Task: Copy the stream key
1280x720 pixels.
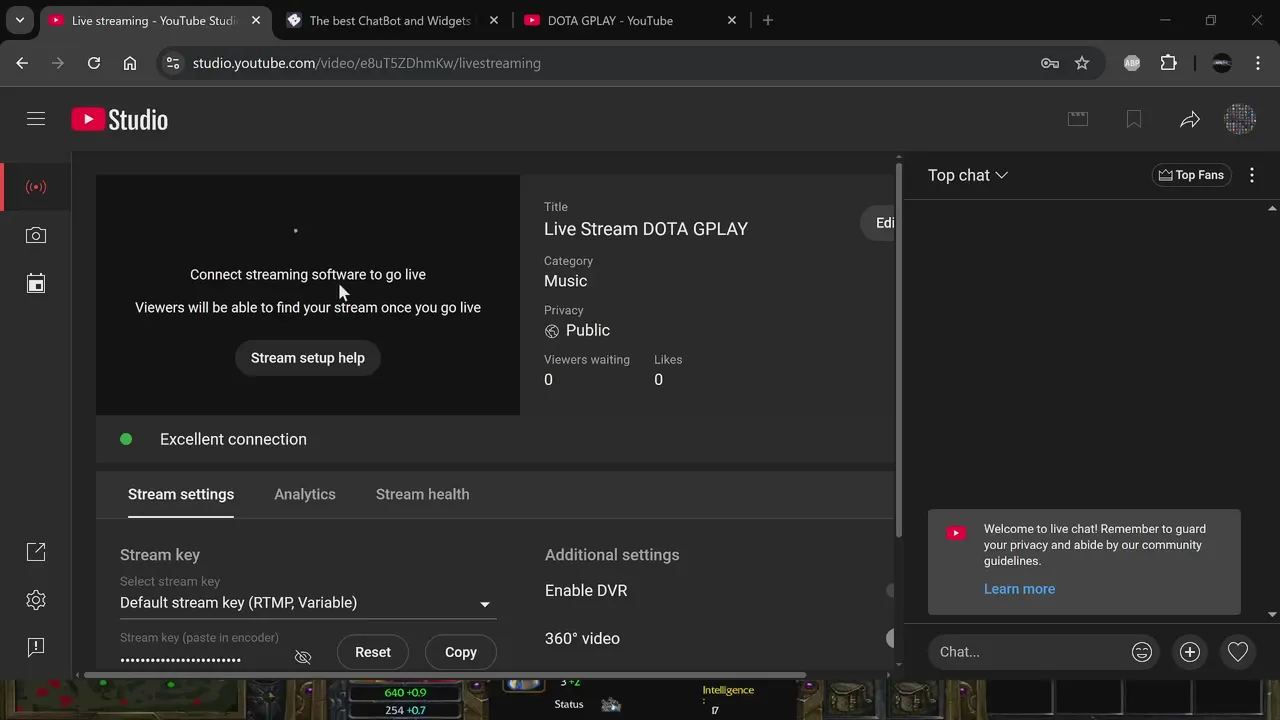Action: pyautogui.click(x=461, y=652)
